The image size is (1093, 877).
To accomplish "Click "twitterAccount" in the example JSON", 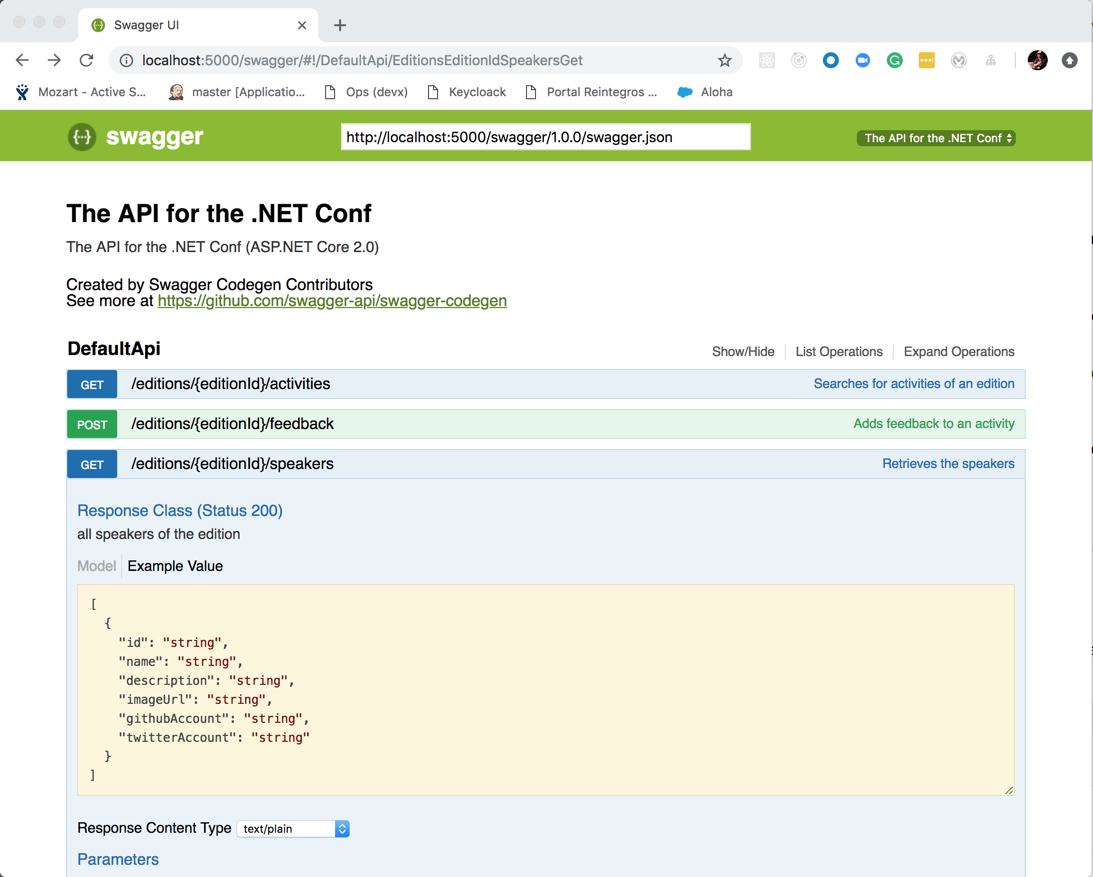I will click(x=178, y=738).
